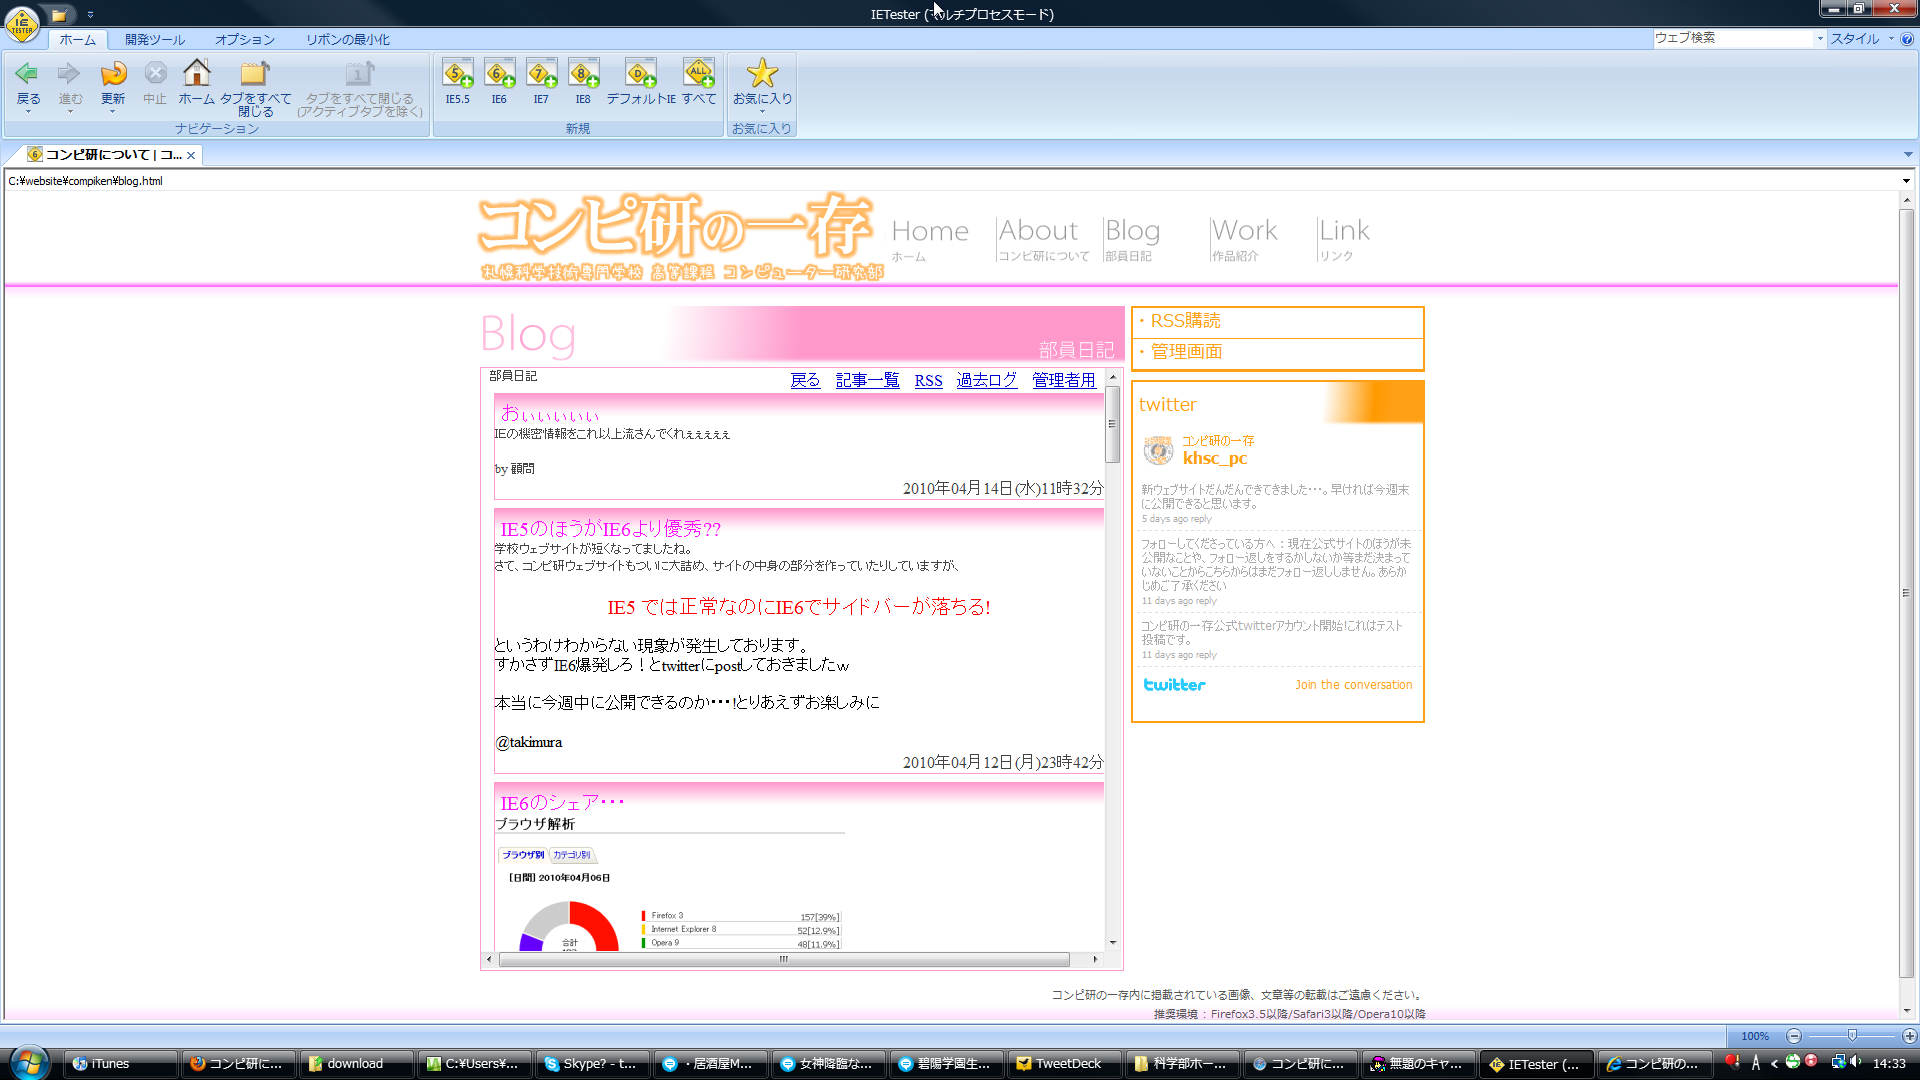Click the Twitter logo in sidebar
The image size is (1920, 1080).
pos(1174,685)
